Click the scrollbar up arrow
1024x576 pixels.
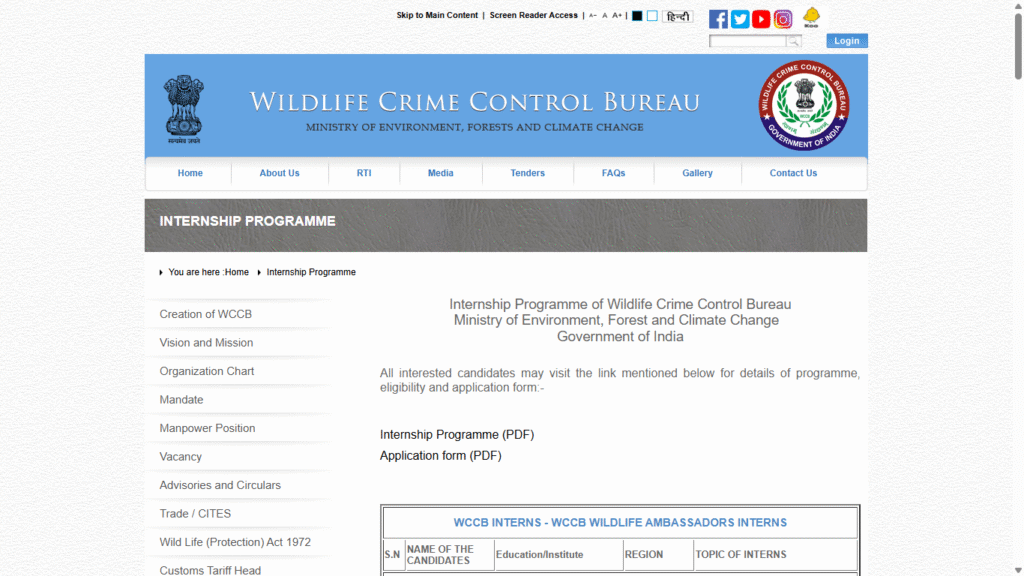click(1018, 5)
